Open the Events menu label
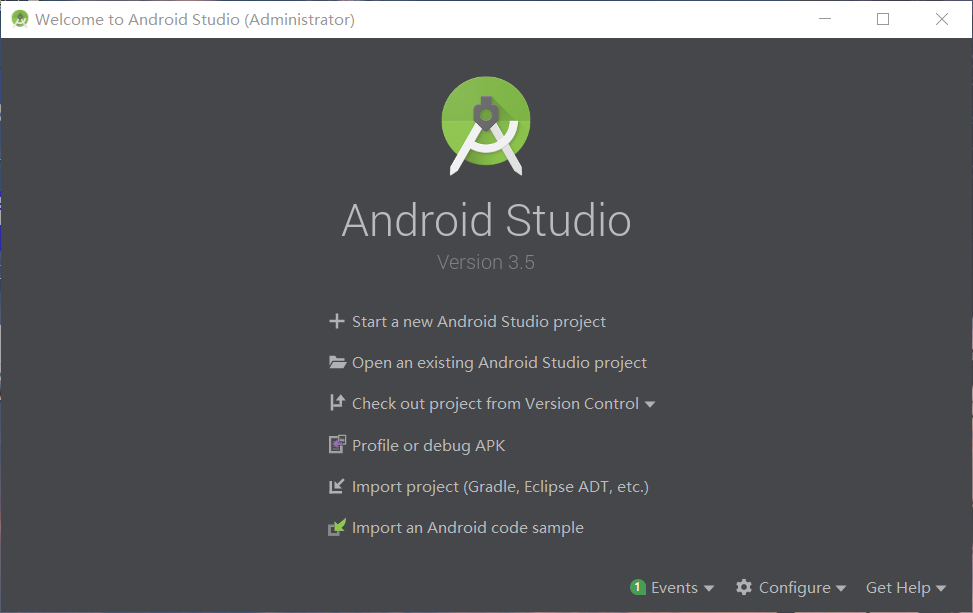This screenshot has height=613, width=973. pyautogui.click(x=674, y=588)
